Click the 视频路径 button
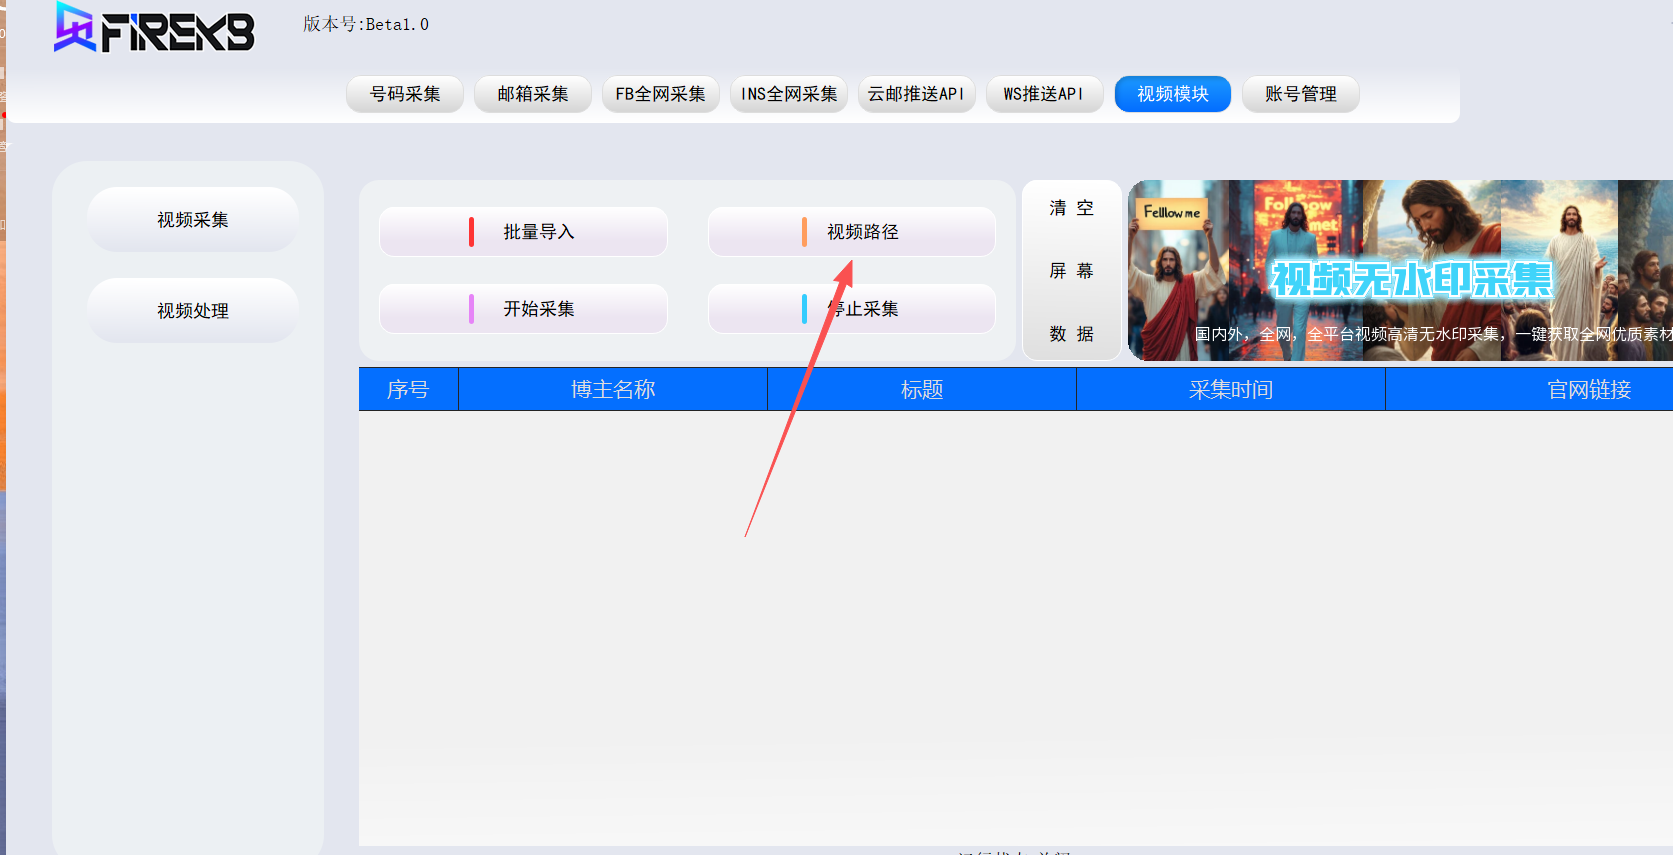 coord(852,232)
